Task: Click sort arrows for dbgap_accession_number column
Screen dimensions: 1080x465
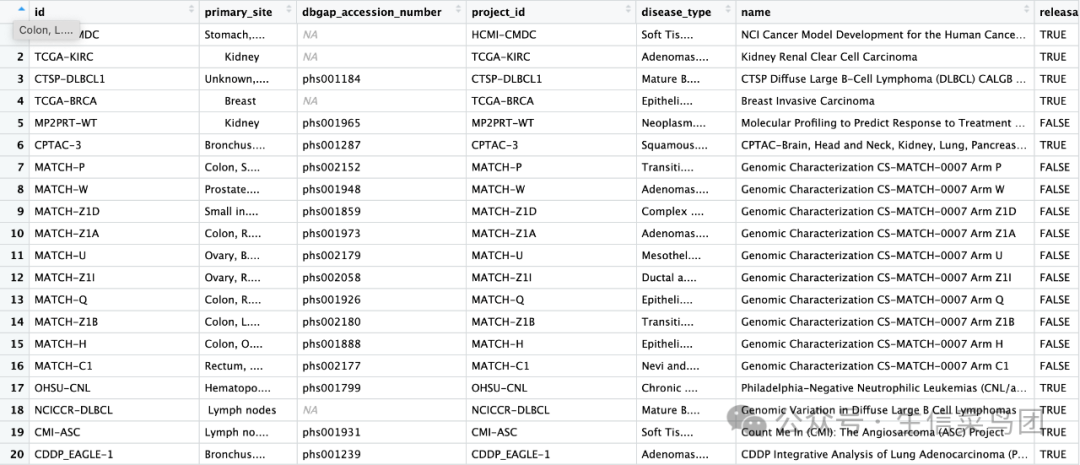Action: (459, 11)
